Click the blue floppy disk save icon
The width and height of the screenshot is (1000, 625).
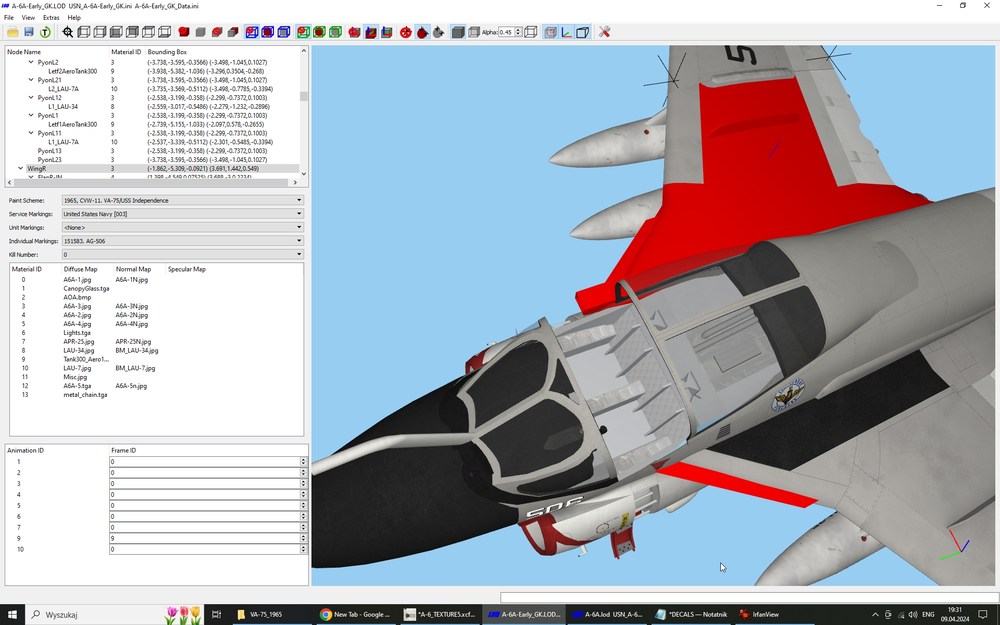pos(29,32)
